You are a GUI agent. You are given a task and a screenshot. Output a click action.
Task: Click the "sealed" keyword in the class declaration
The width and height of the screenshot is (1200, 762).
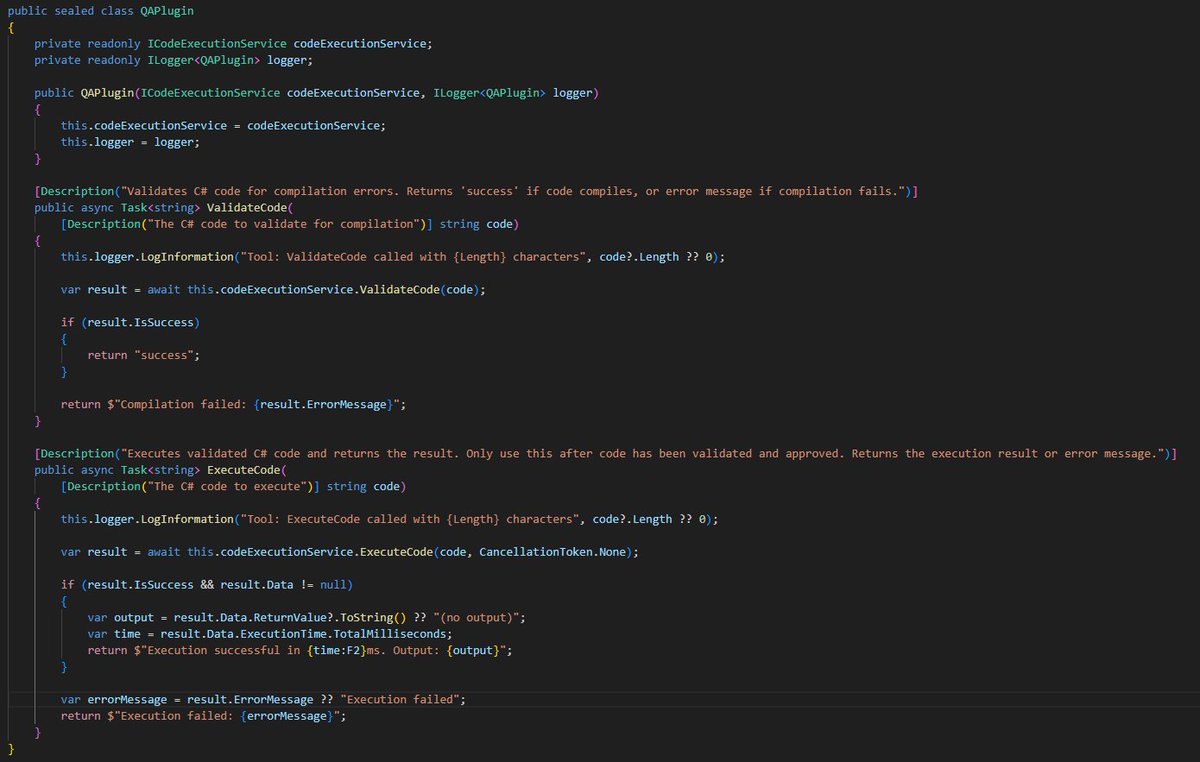pos(74,10)
